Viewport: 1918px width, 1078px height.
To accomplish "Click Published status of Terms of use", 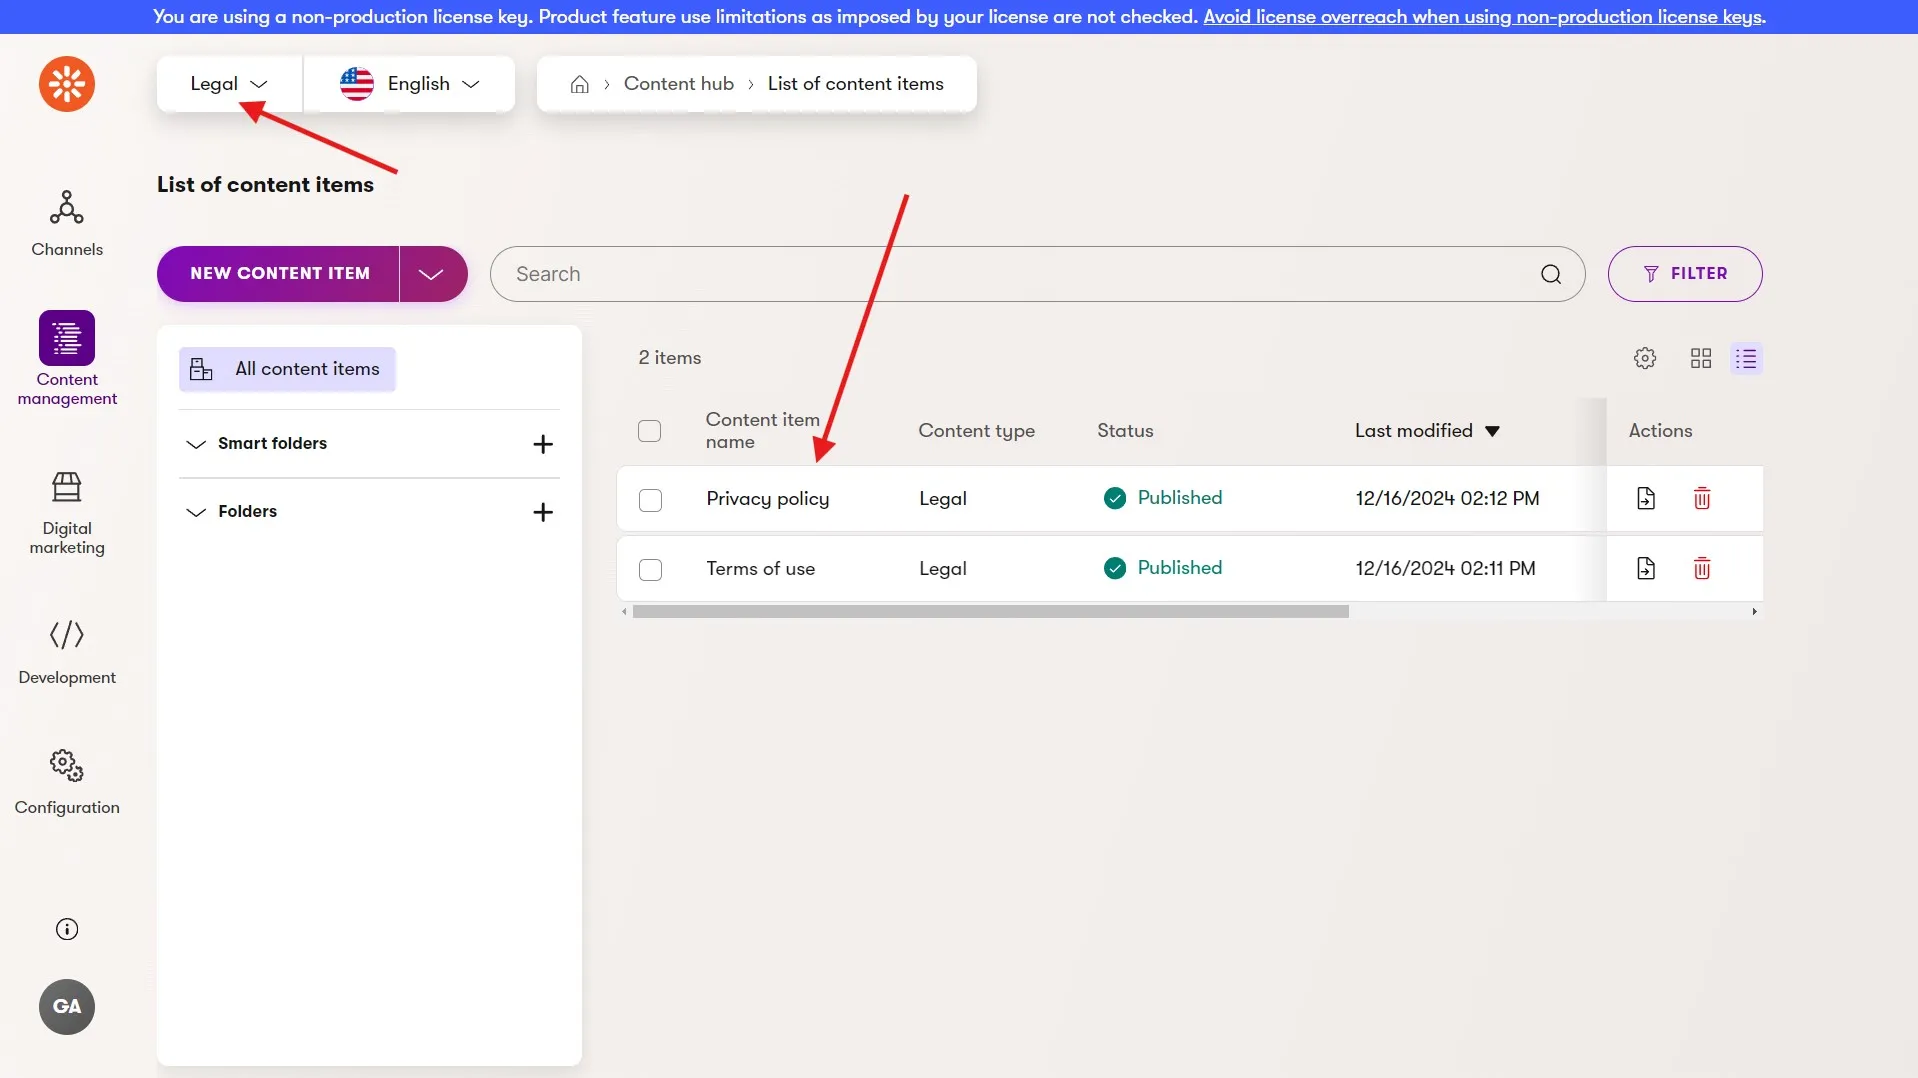I will 1163,568.
